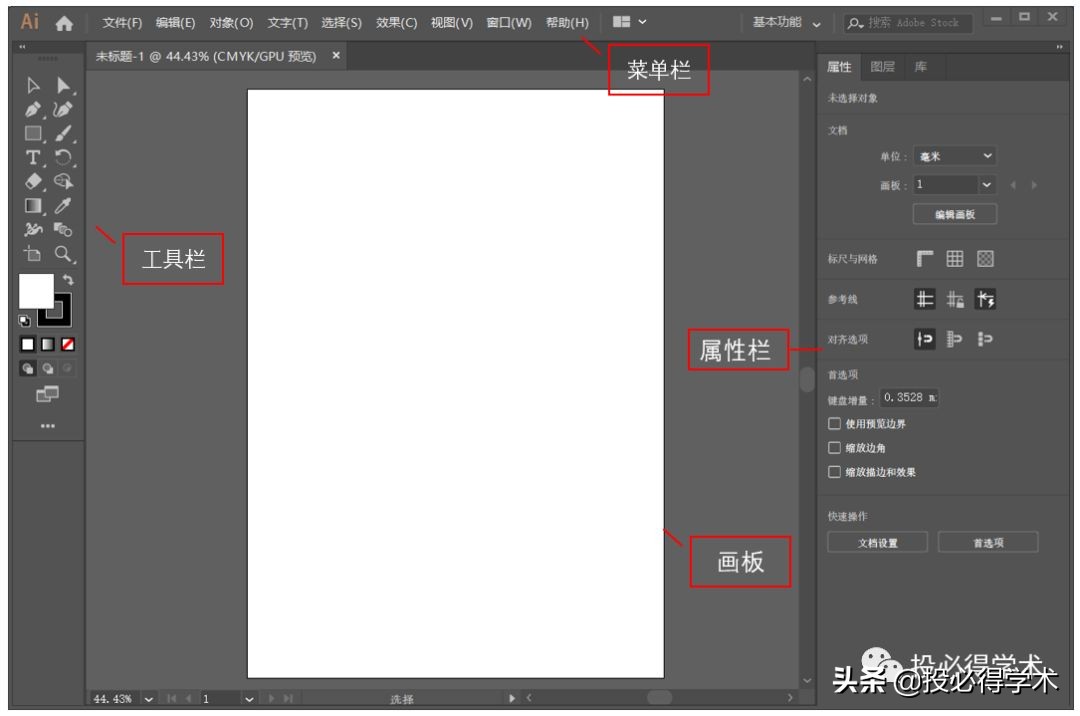Viewport: 1080px width, 716px height.
Task: Open the 窗口(W) menu
Action: point(513,22)
